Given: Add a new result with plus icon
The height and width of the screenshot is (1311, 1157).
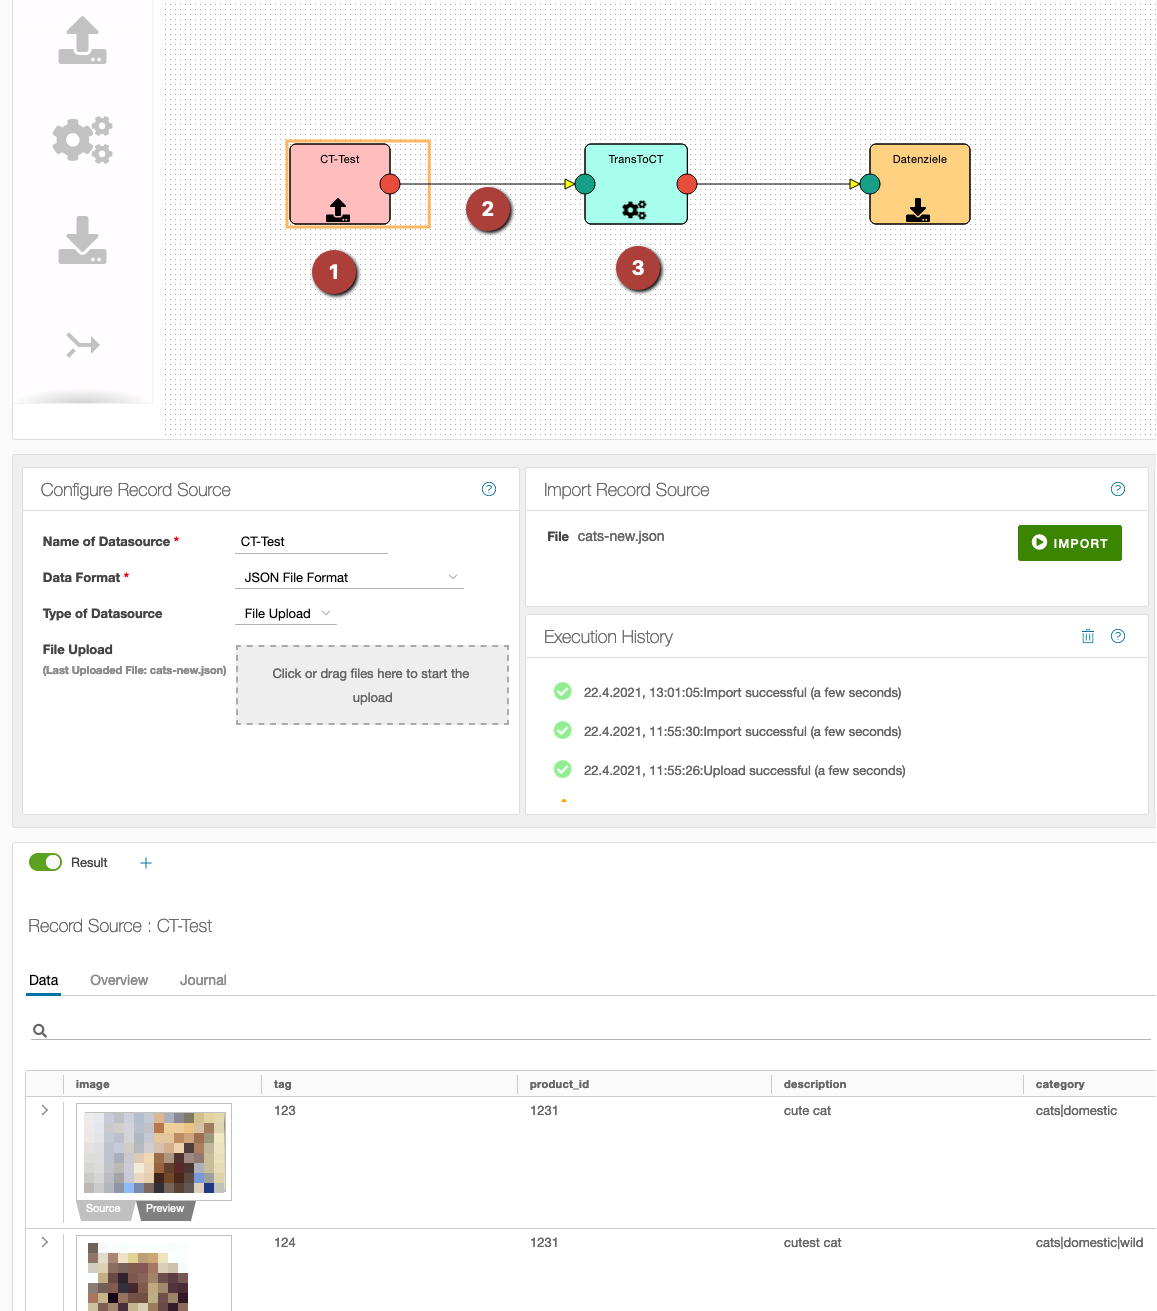Looking at the screenshot, I should click(x=146, y=863).
